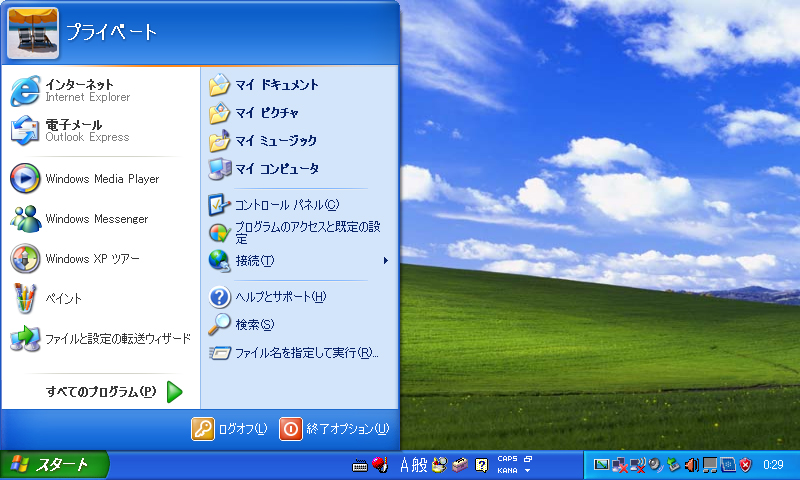Open the IME Pad icon
Image resolution: width=800 pixels, height=480 pixels.
(439, 465)
